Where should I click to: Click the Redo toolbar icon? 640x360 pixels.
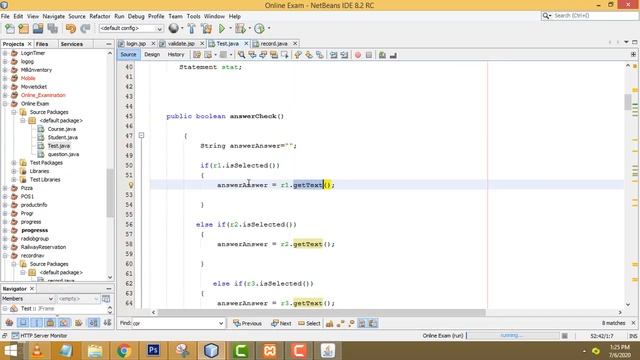[x=85, y=29]
